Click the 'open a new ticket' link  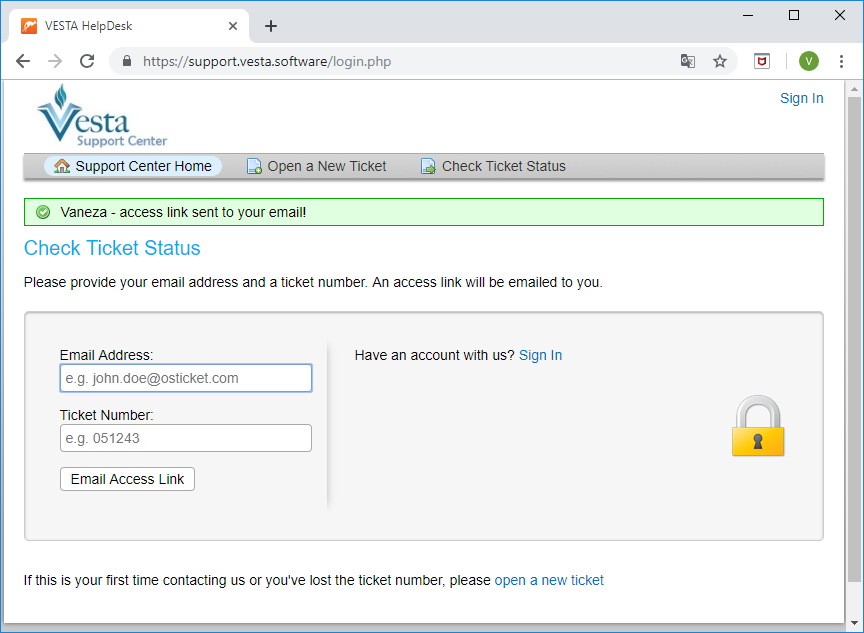click(x=549, y=580)
